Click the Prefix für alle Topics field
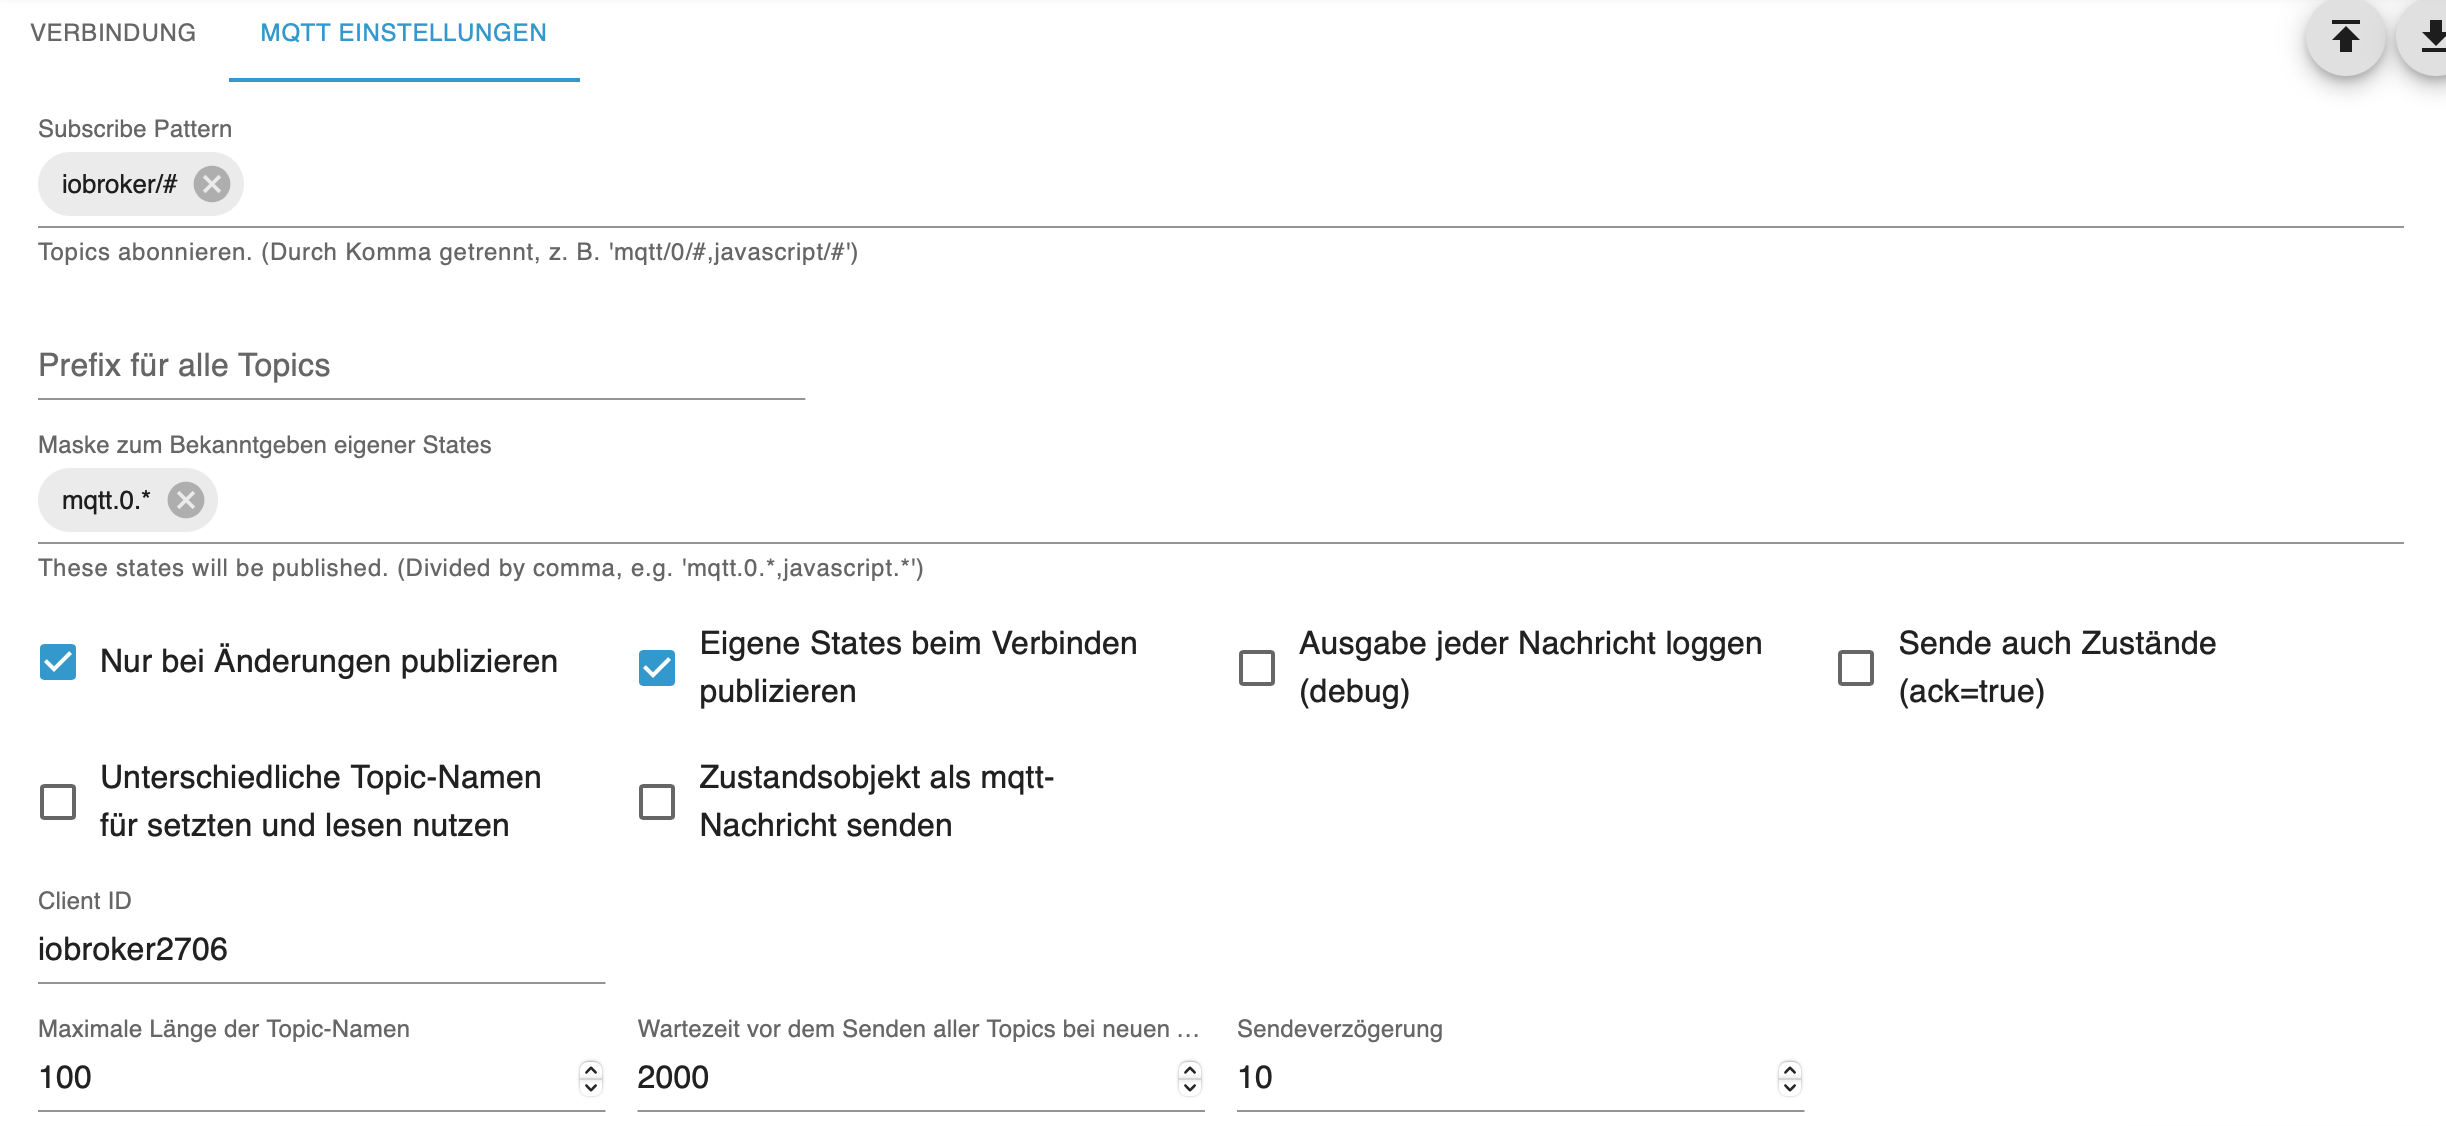This screenshot has height=1126, width=2446. click(x=420, y=366)
